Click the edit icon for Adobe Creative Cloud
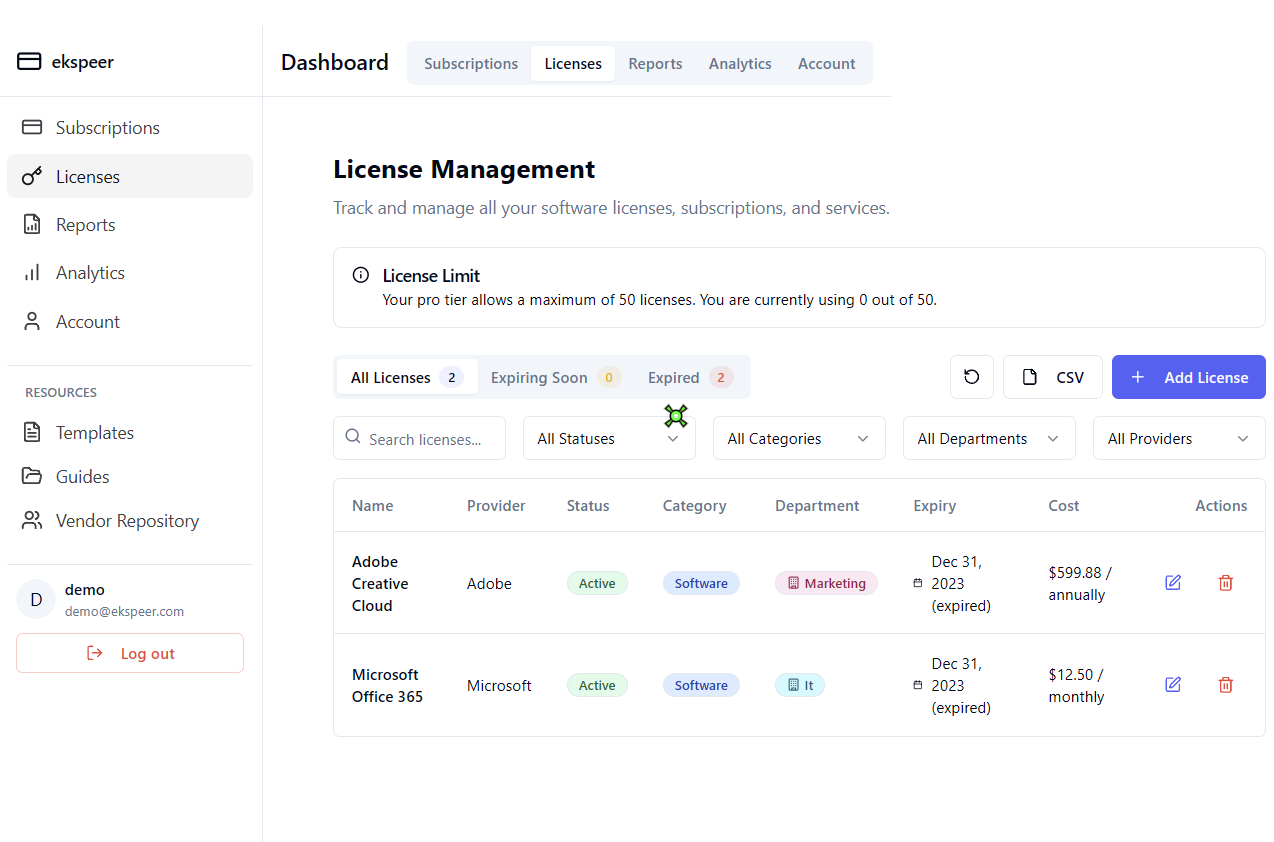 (1173, 583)
